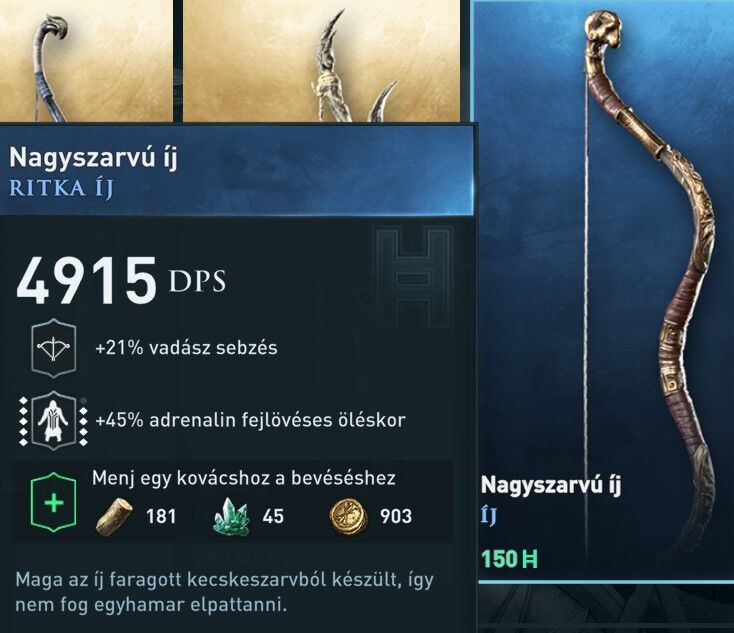The image size is (734, 633).
Task: Click the bow description text paragraph
Action: tap(225, 592)
